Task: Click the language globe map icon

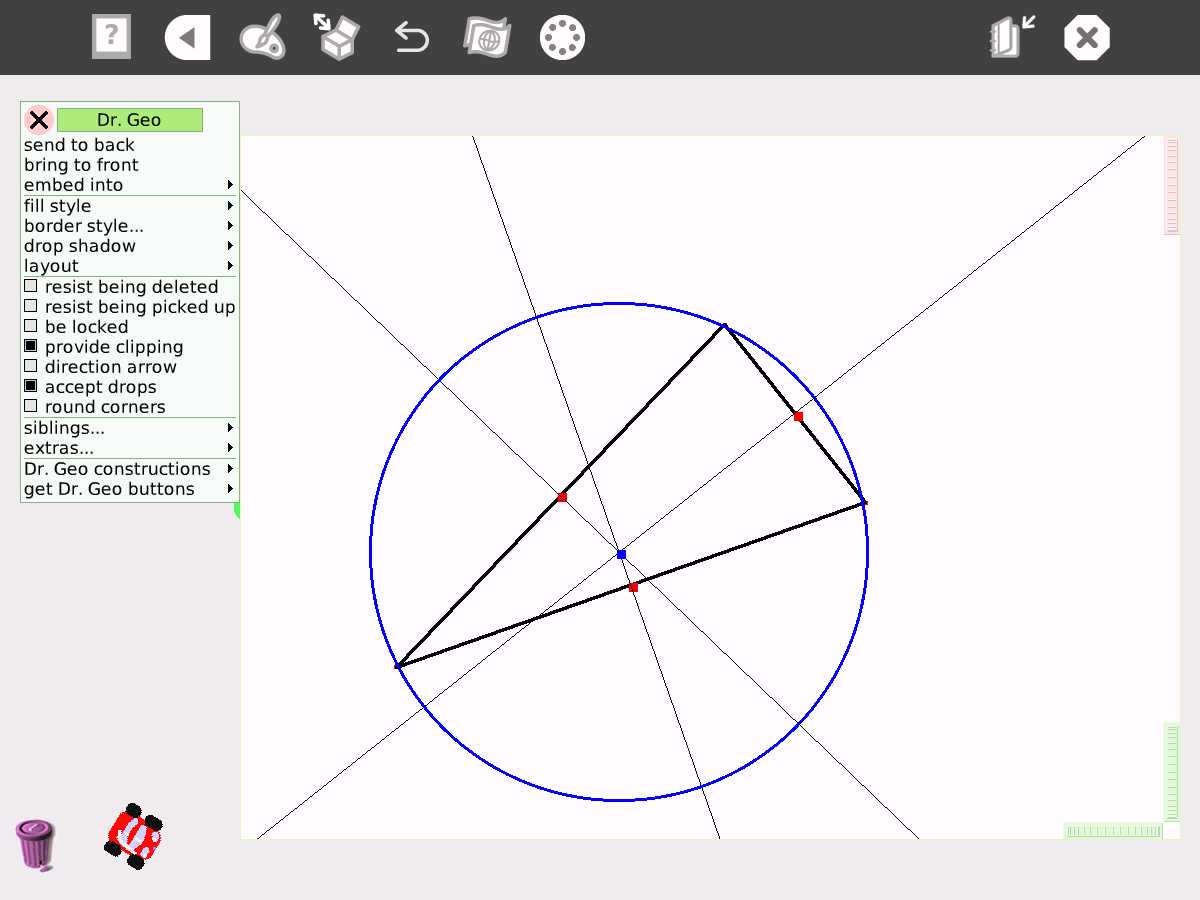Action: tap(487, 38)
